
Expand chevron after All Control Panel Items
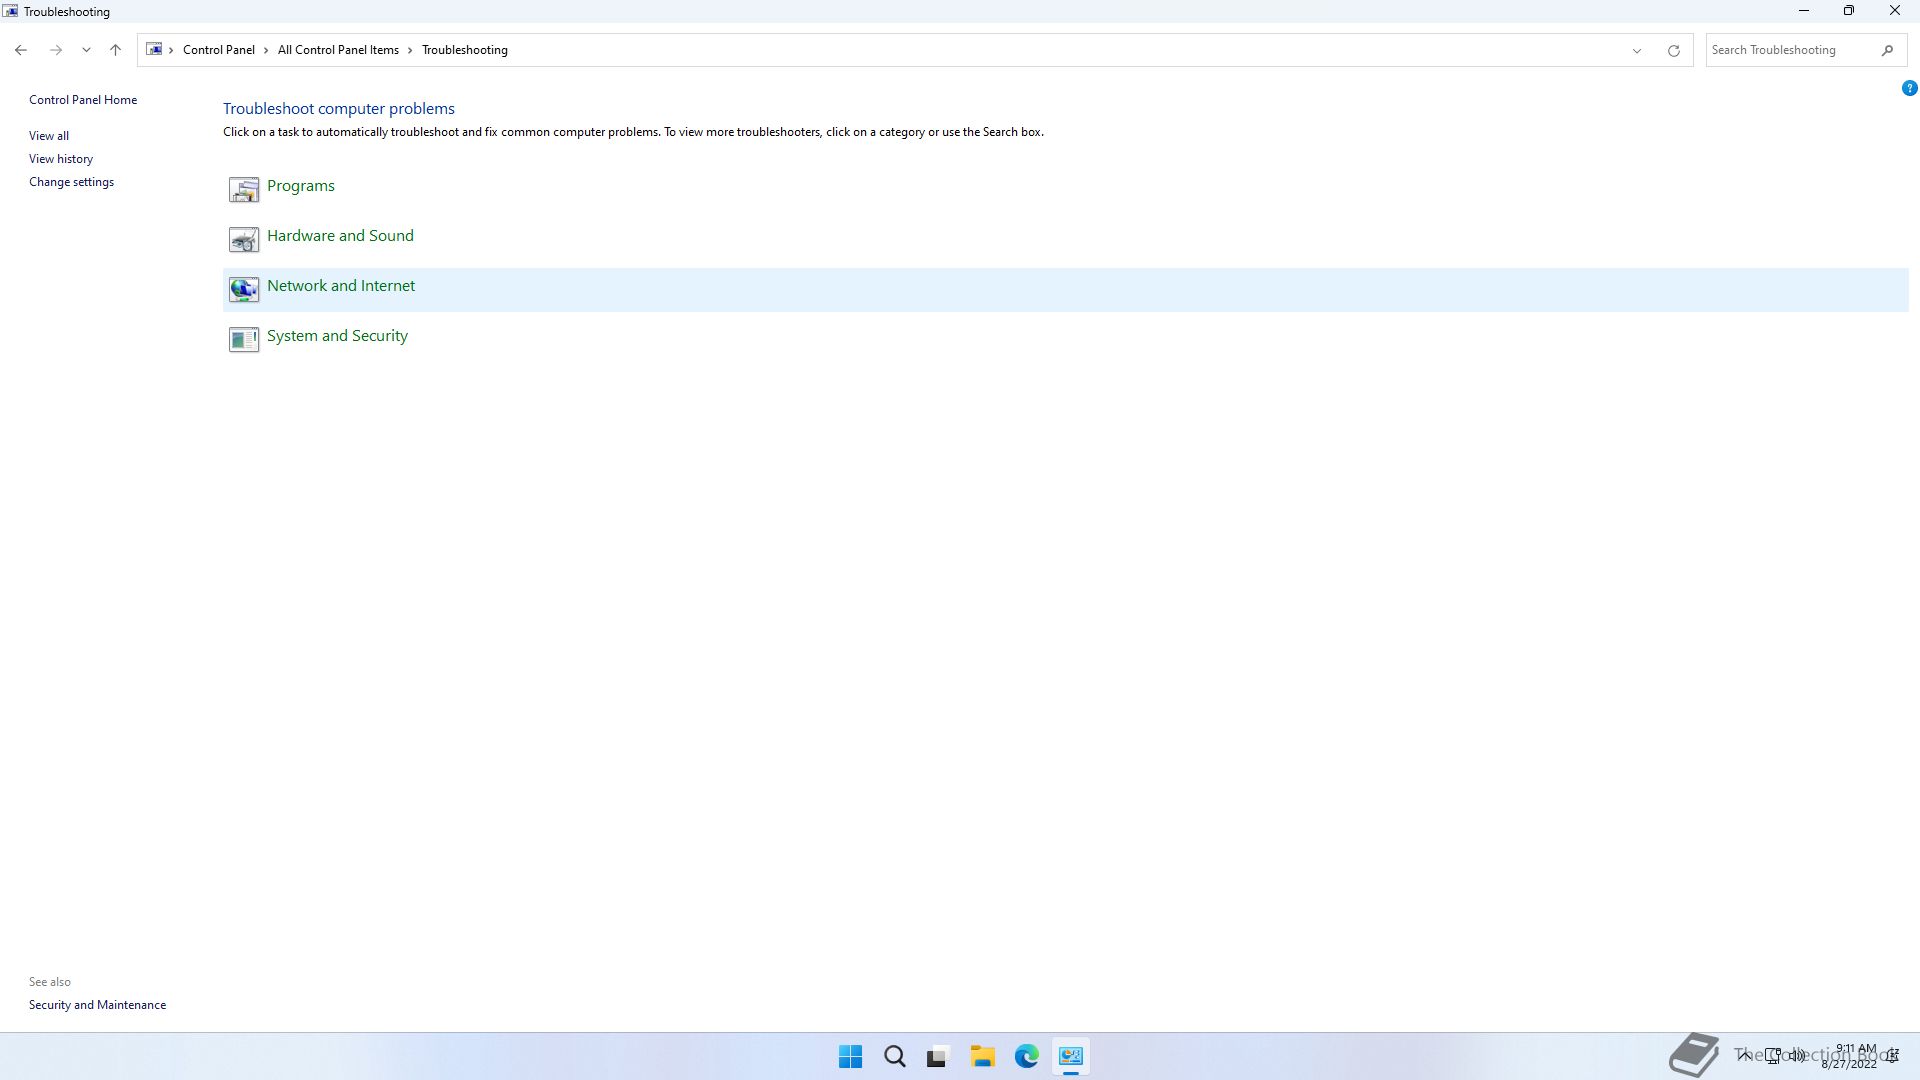410,50
